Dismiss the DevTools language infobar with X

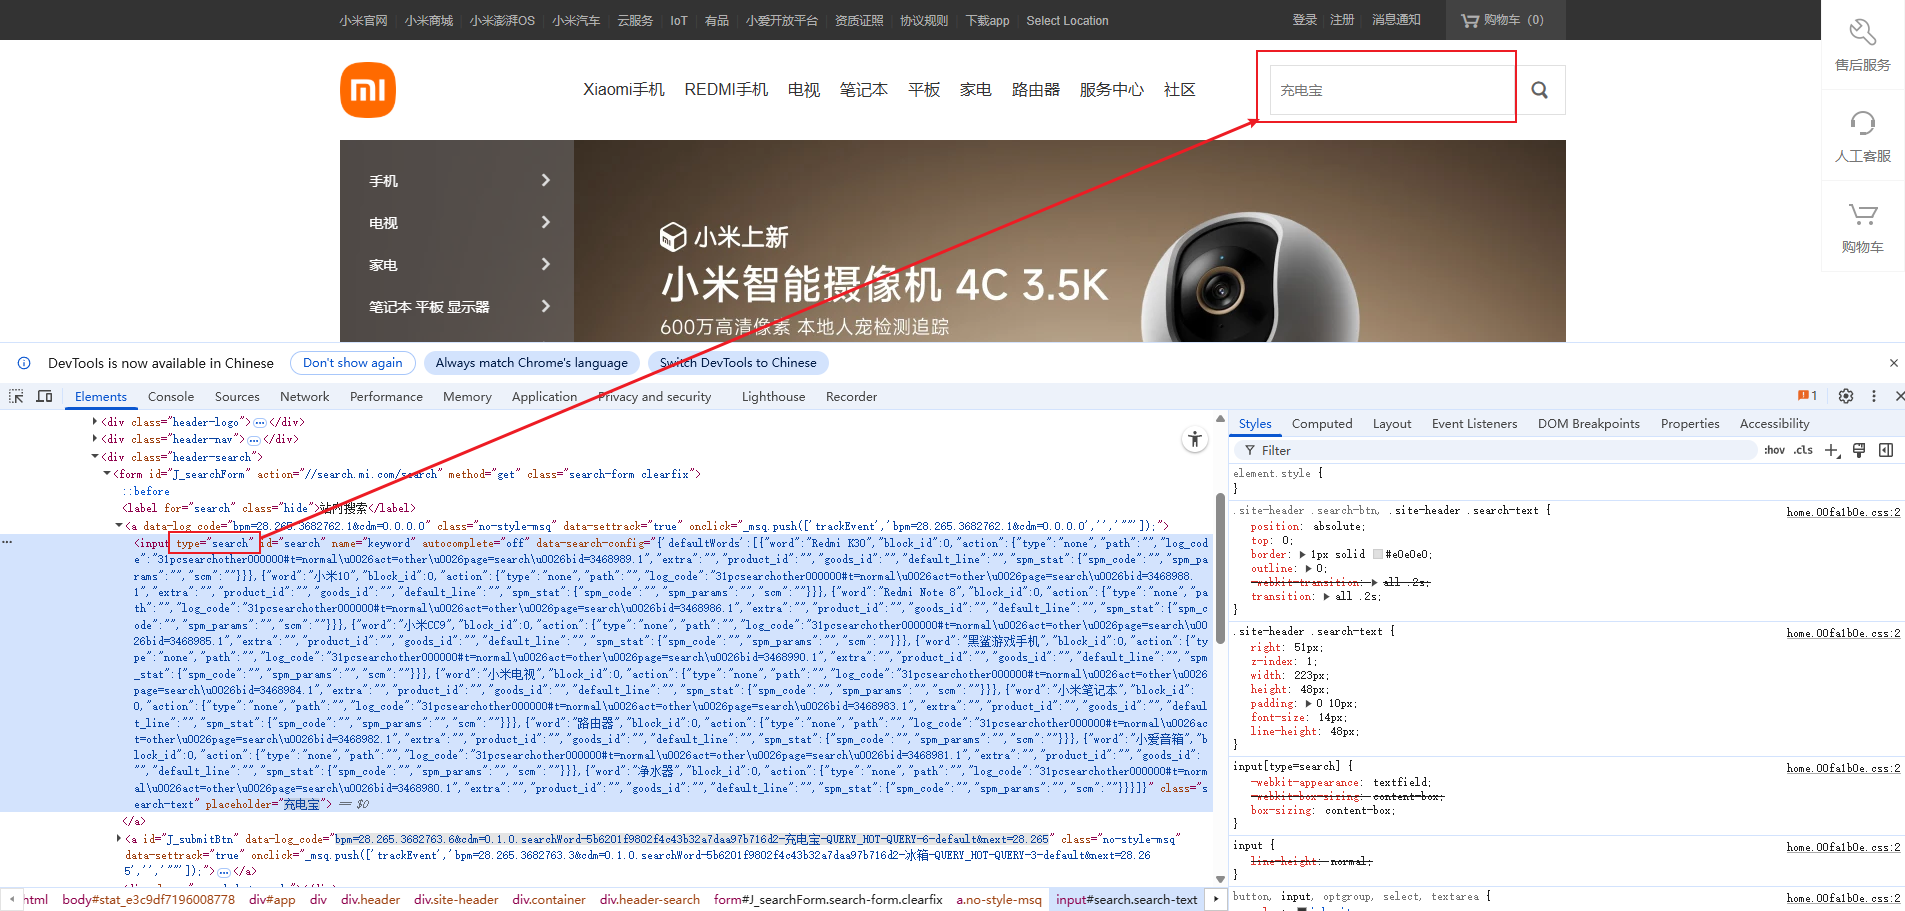[x=1893, y=363]
